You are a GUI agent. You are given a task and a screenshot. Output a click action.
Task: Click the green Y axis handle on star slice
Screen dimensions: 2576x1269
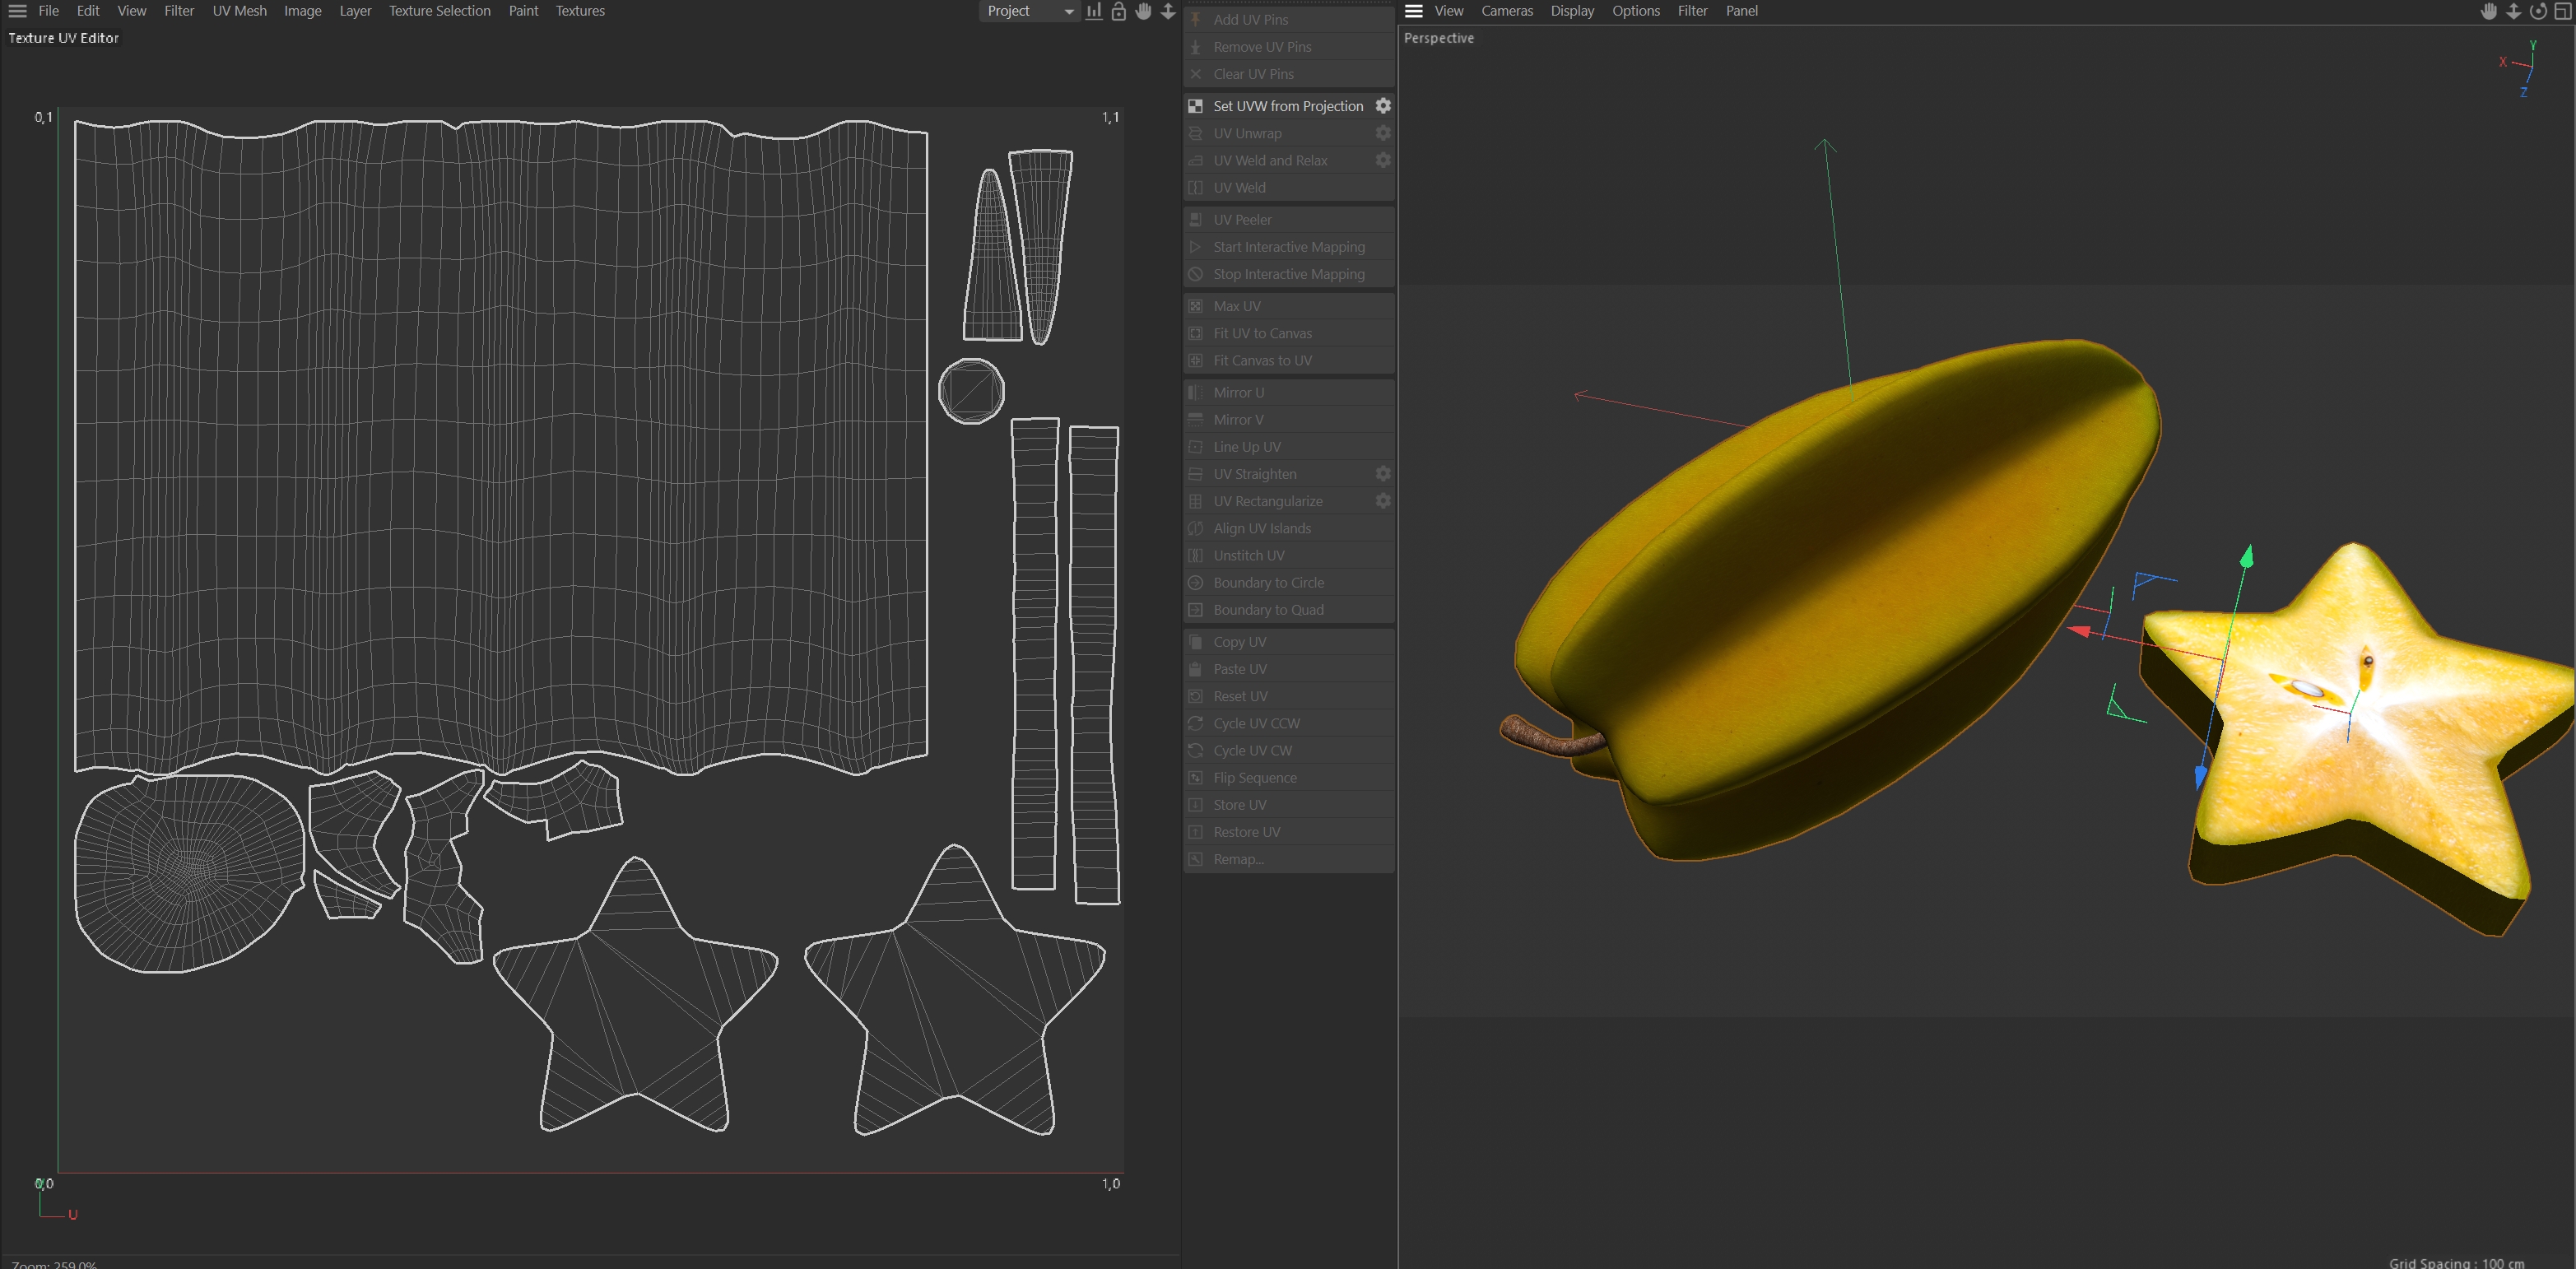point(2246,557)
